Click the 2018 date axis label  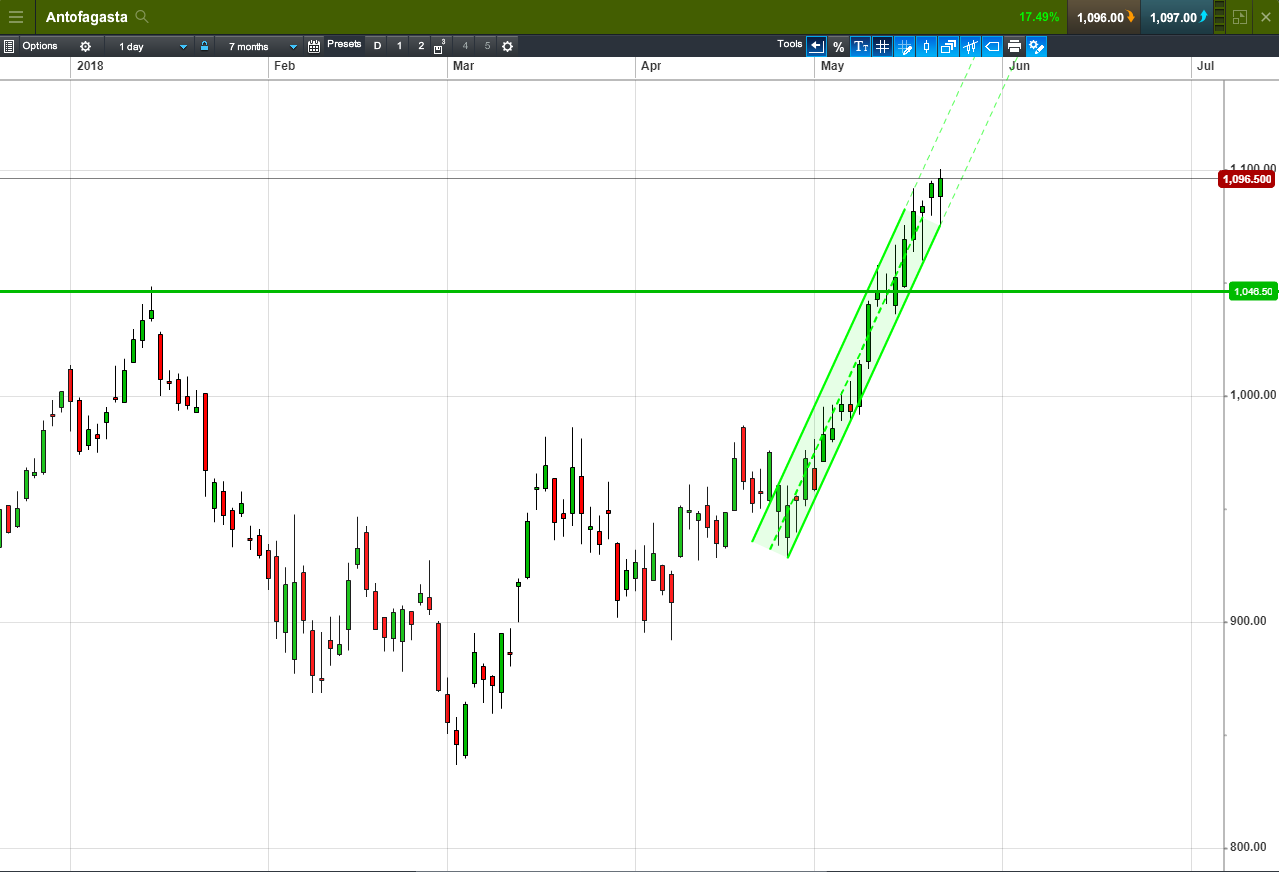(x=90, y=66)
